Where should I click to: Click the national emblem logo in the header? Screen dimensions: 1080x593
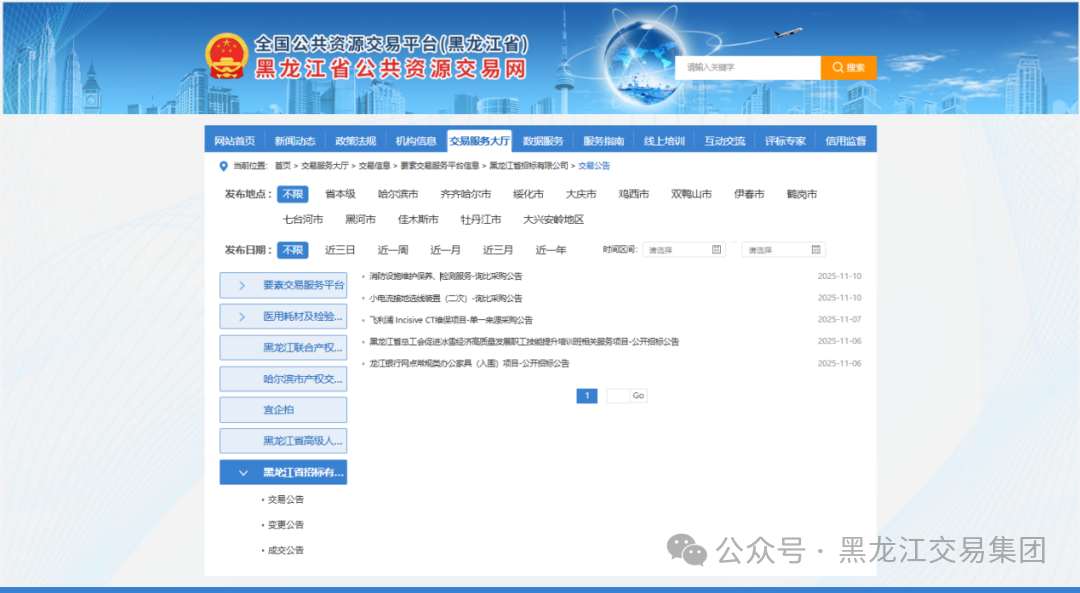(228, 57)
